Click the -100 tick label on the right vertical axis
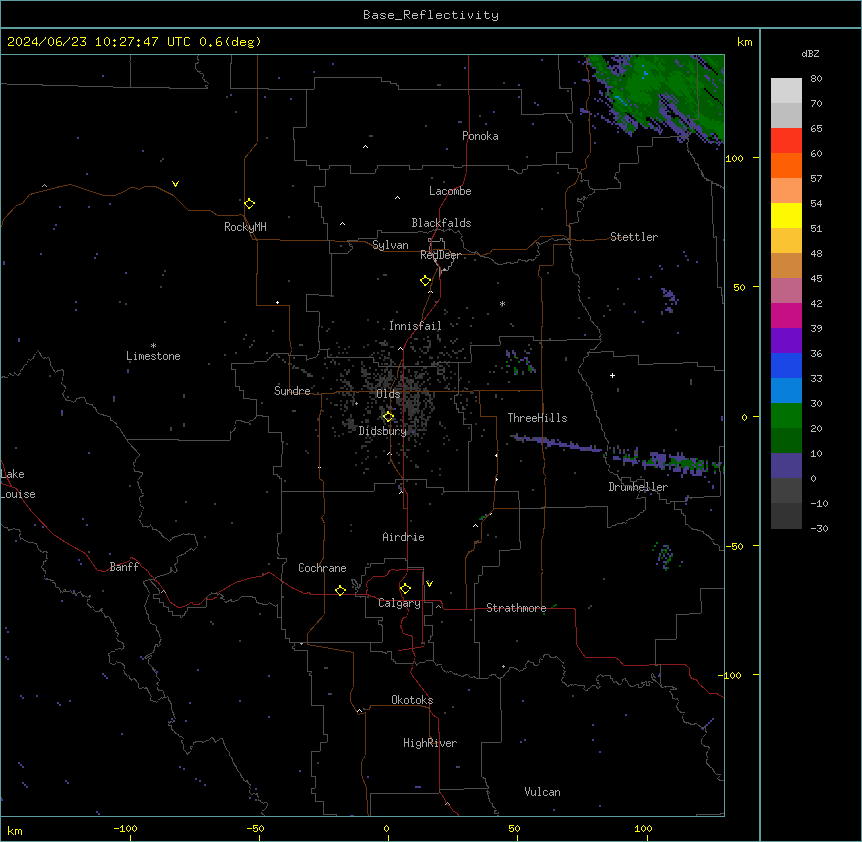862x842 pixels. [x=731, y=675]
